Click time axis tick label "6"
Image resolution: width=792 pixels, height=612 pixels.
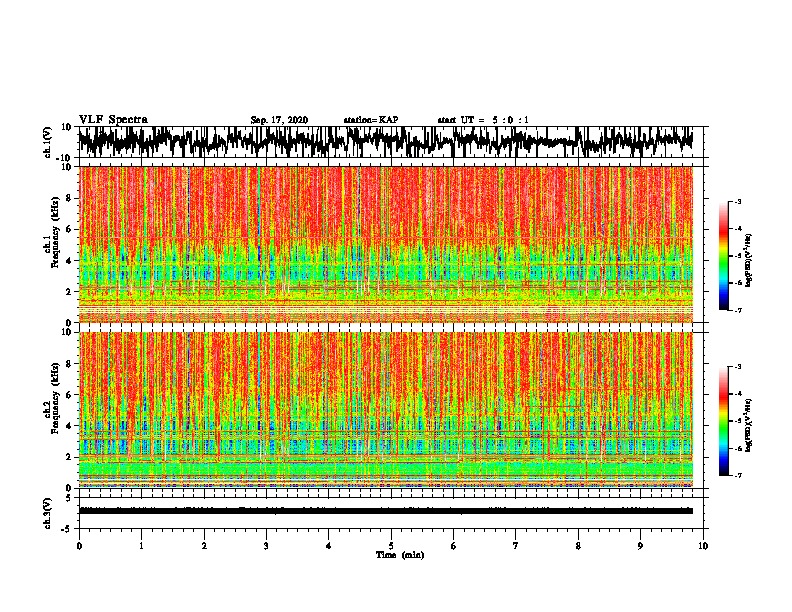454,546
